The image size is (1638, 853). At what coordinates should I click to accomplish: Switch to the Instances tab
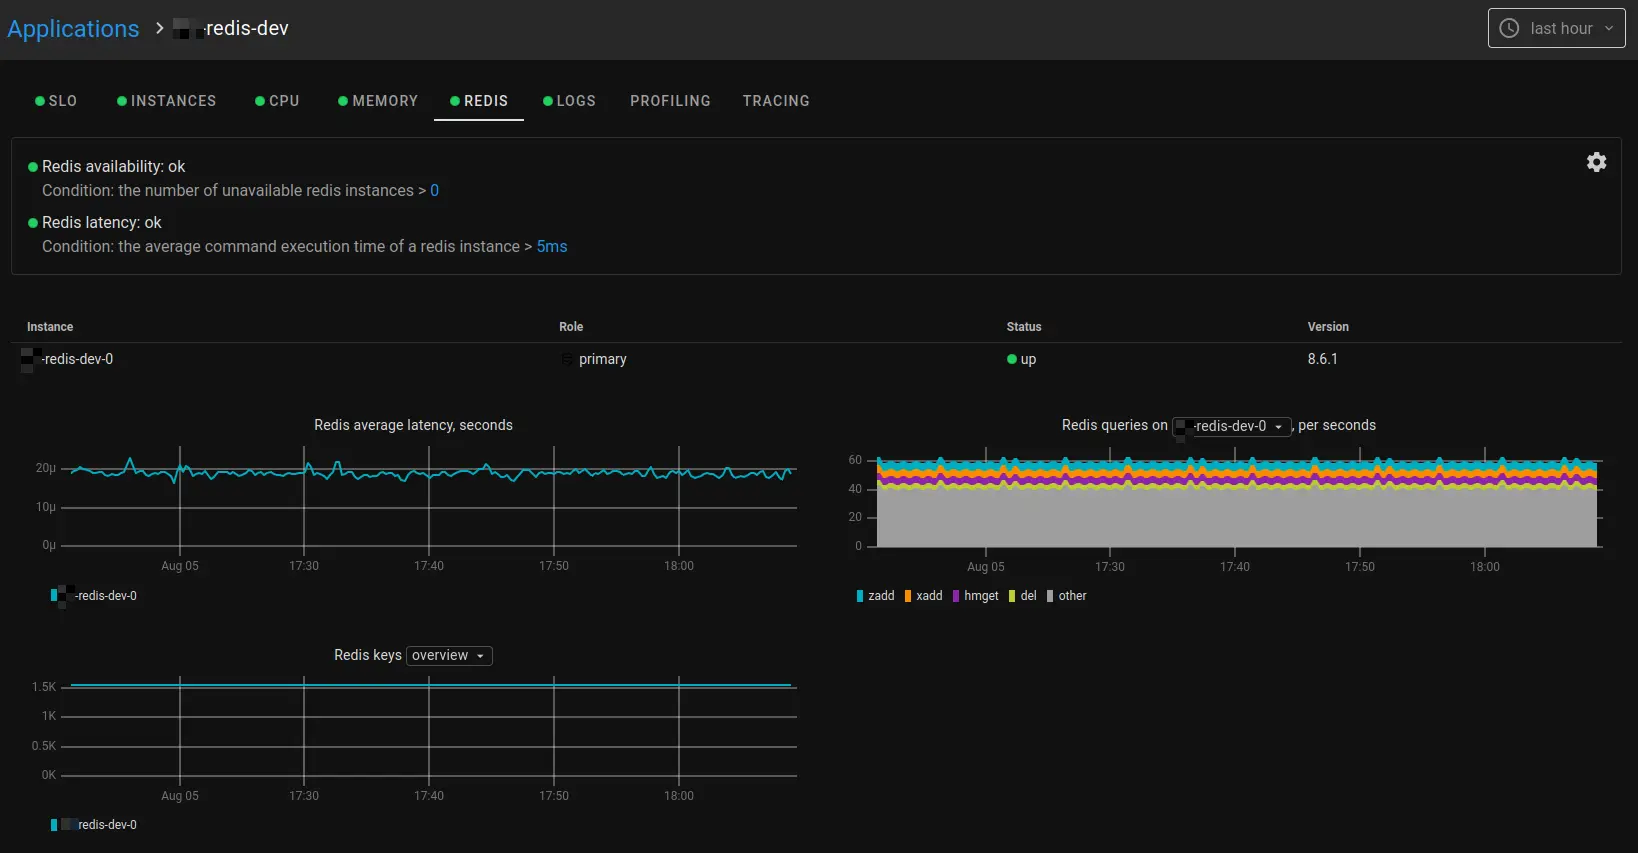pos(166,101)
